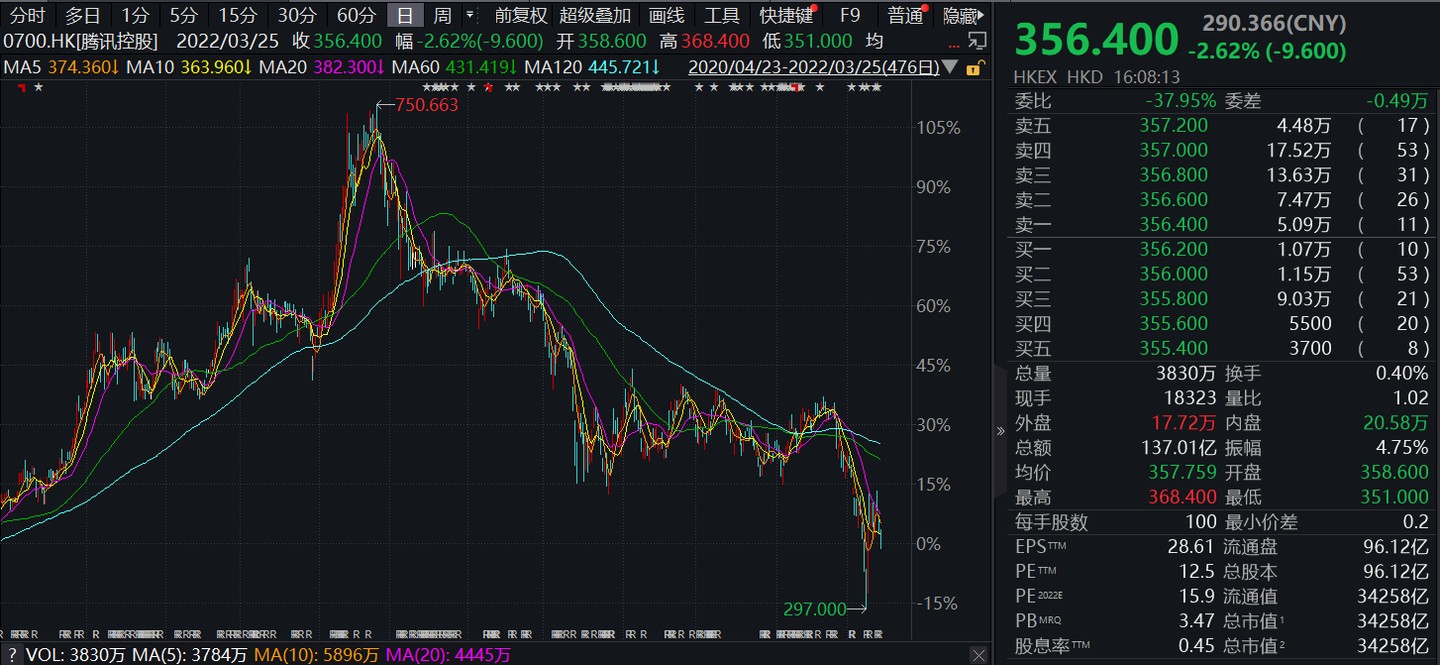The width and height of the screenshot is (1440, 665).
Task: Select the 日 daily chart period
Action: click(x=405, y=15)
